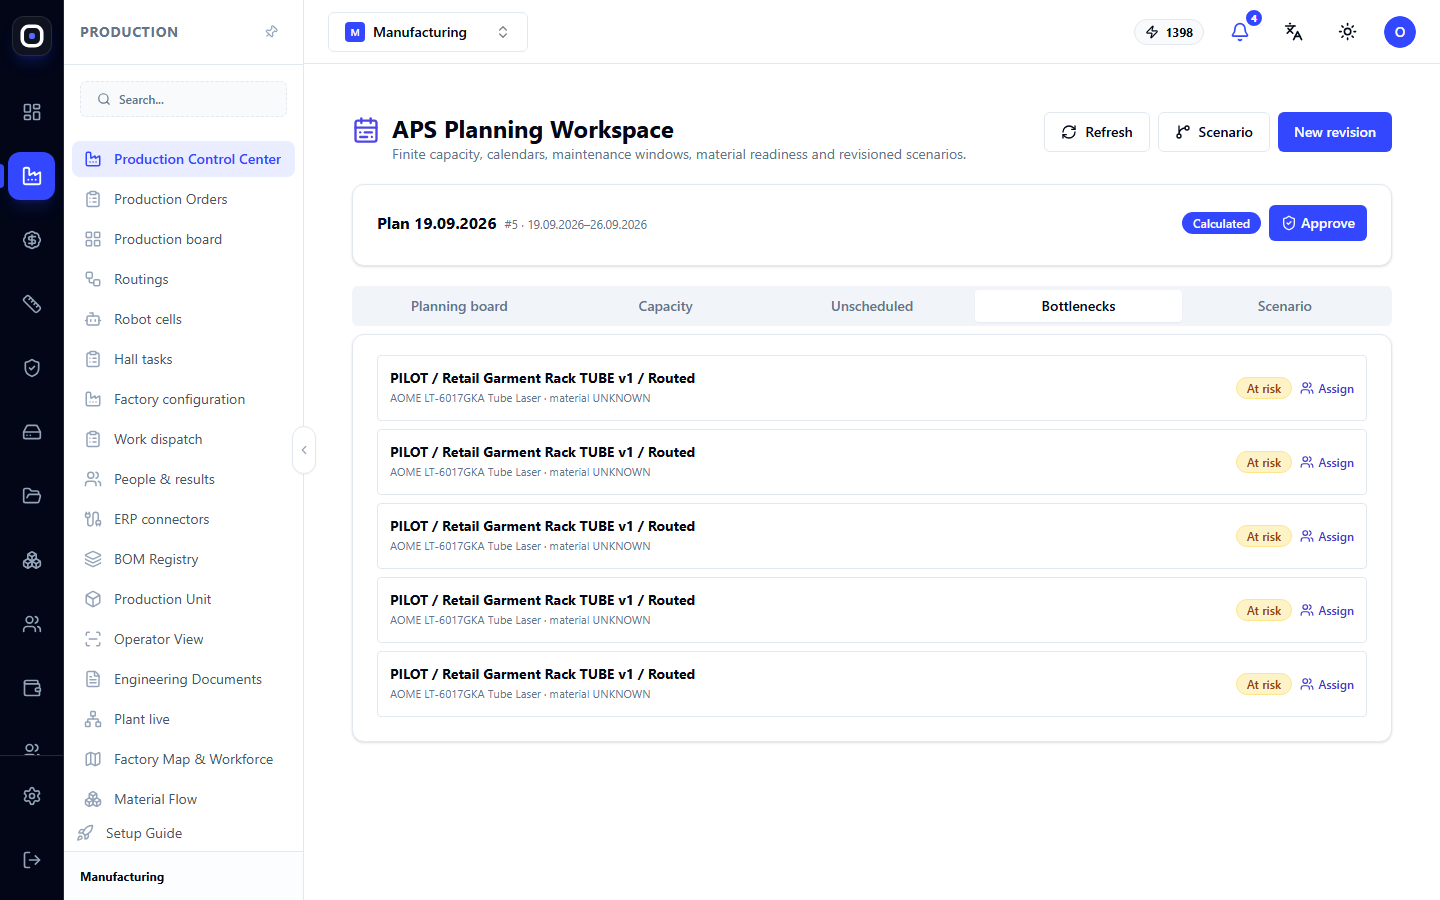The height and width of the screenshot is (900, 1440).
Task: Open the dashboard grid icon in rail
Action: [32, 112]
